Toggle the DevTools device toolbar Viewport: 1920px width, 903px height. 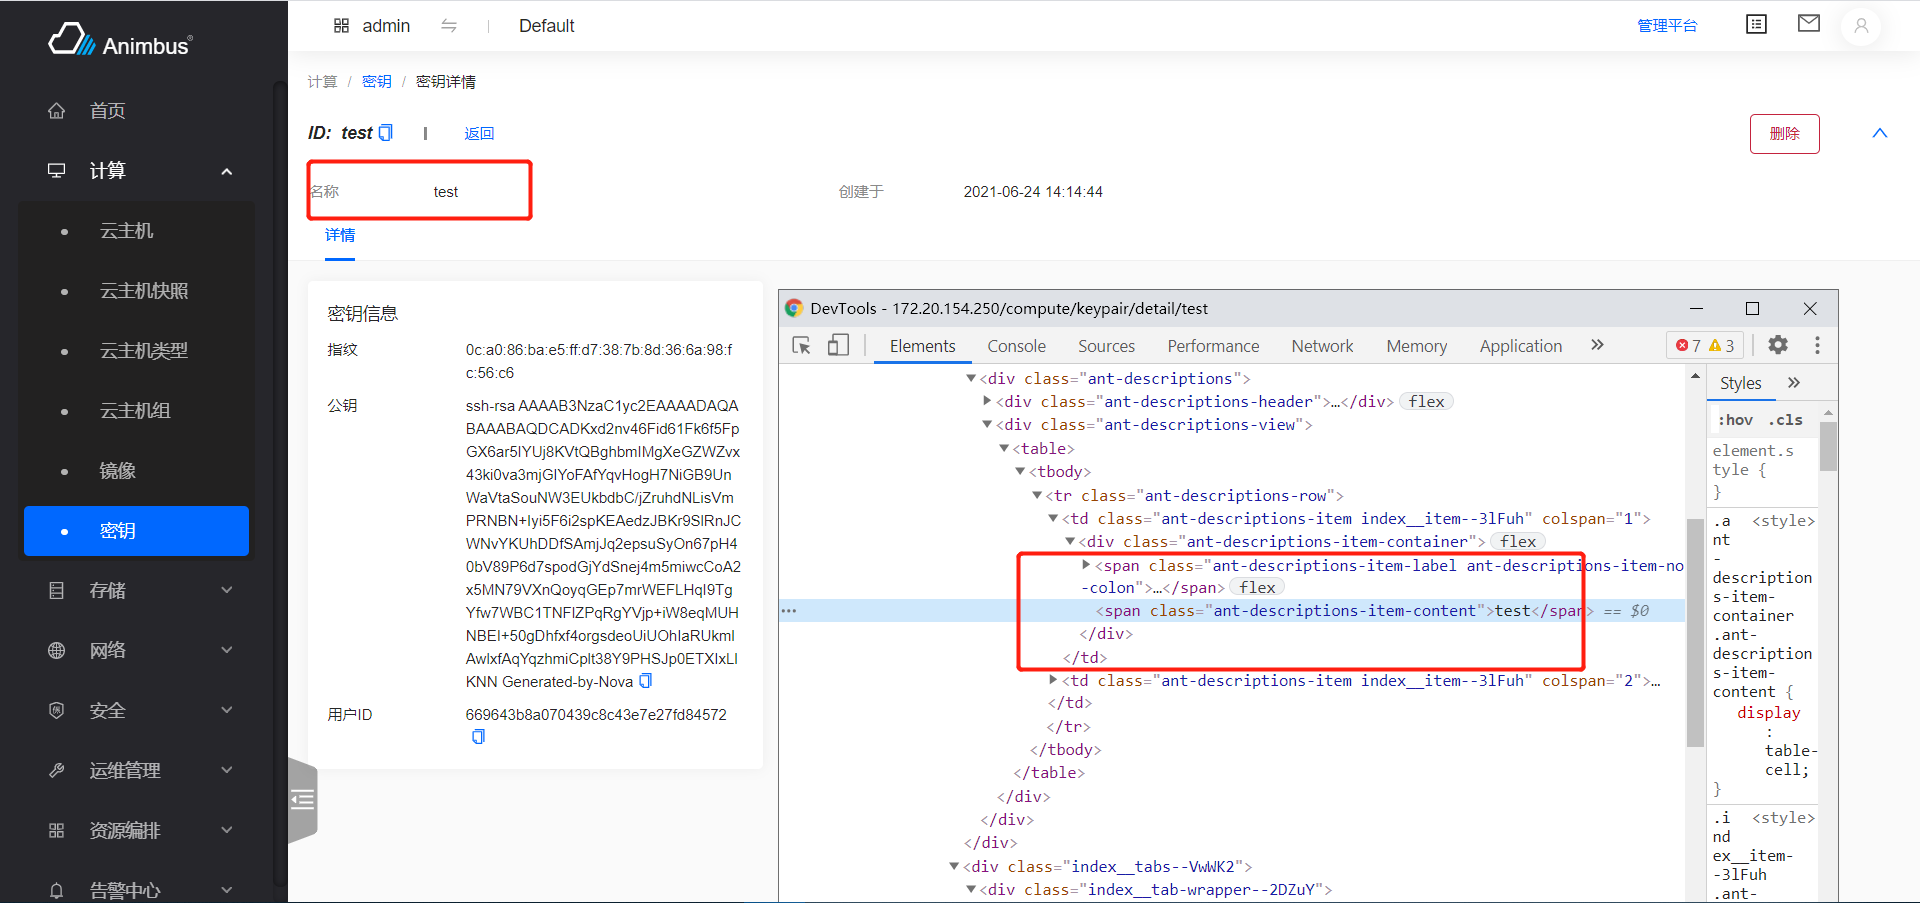point(838,346)
